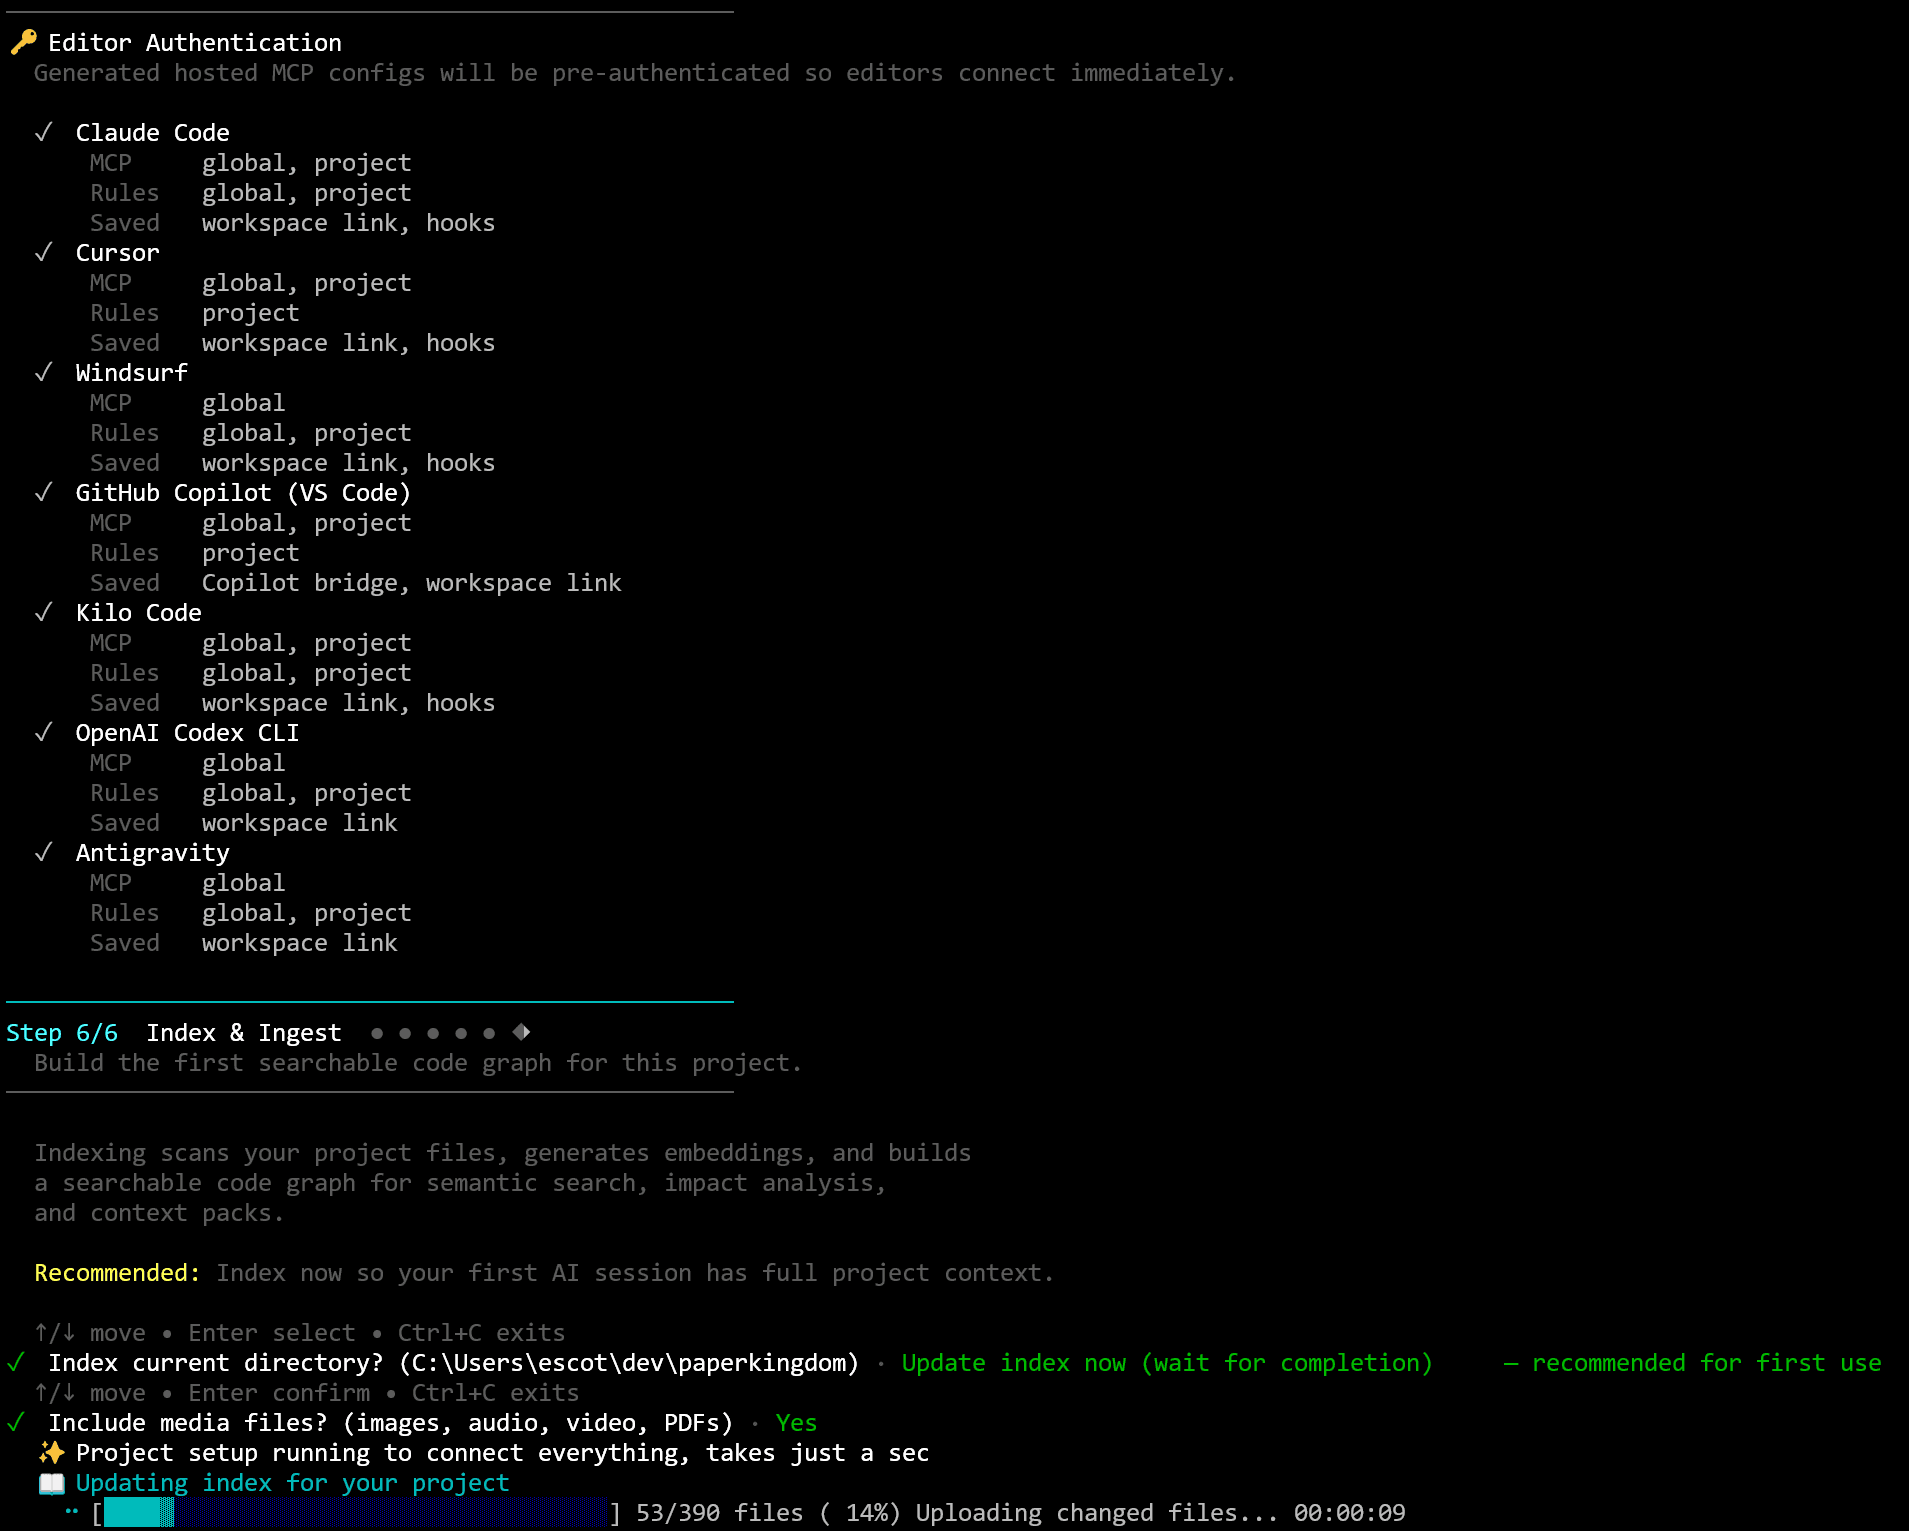The height and width of the screenshot is (1531, 1909).
Task: Click 'Build the first searchable code graph' description
Action: (x=418, y=1063)
